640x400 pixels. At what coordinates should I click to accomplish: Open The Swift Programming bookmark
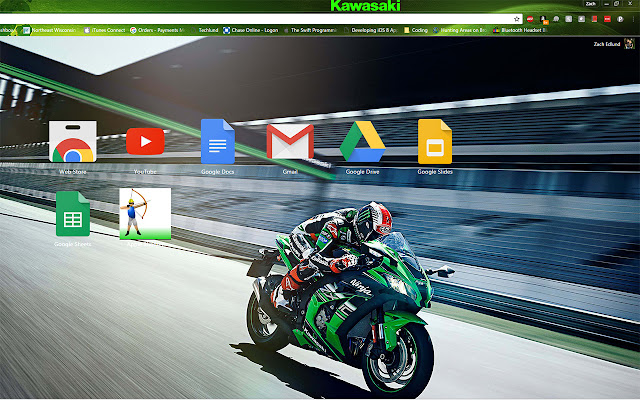point(310,30)
